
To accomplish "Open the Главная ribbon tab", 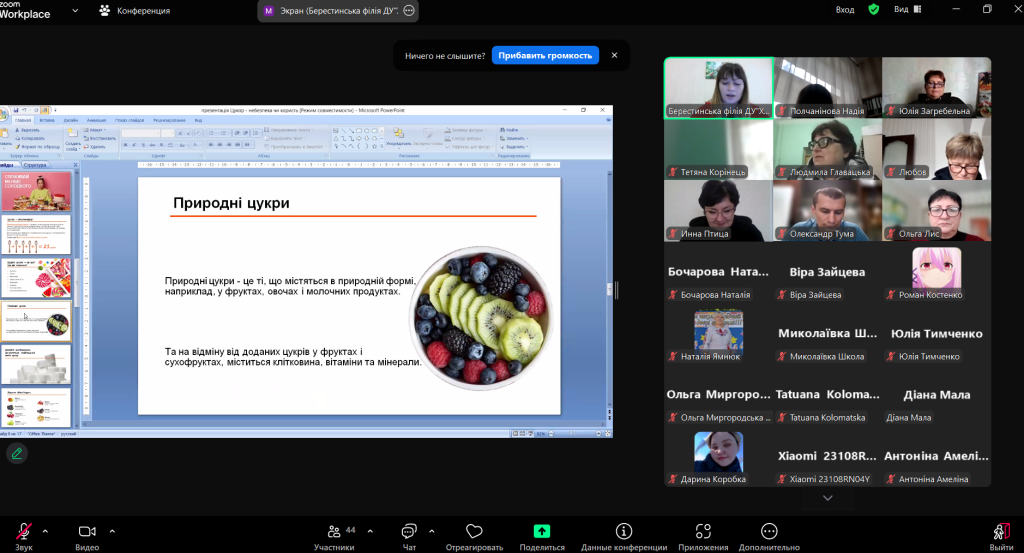I will pos(23,120).
